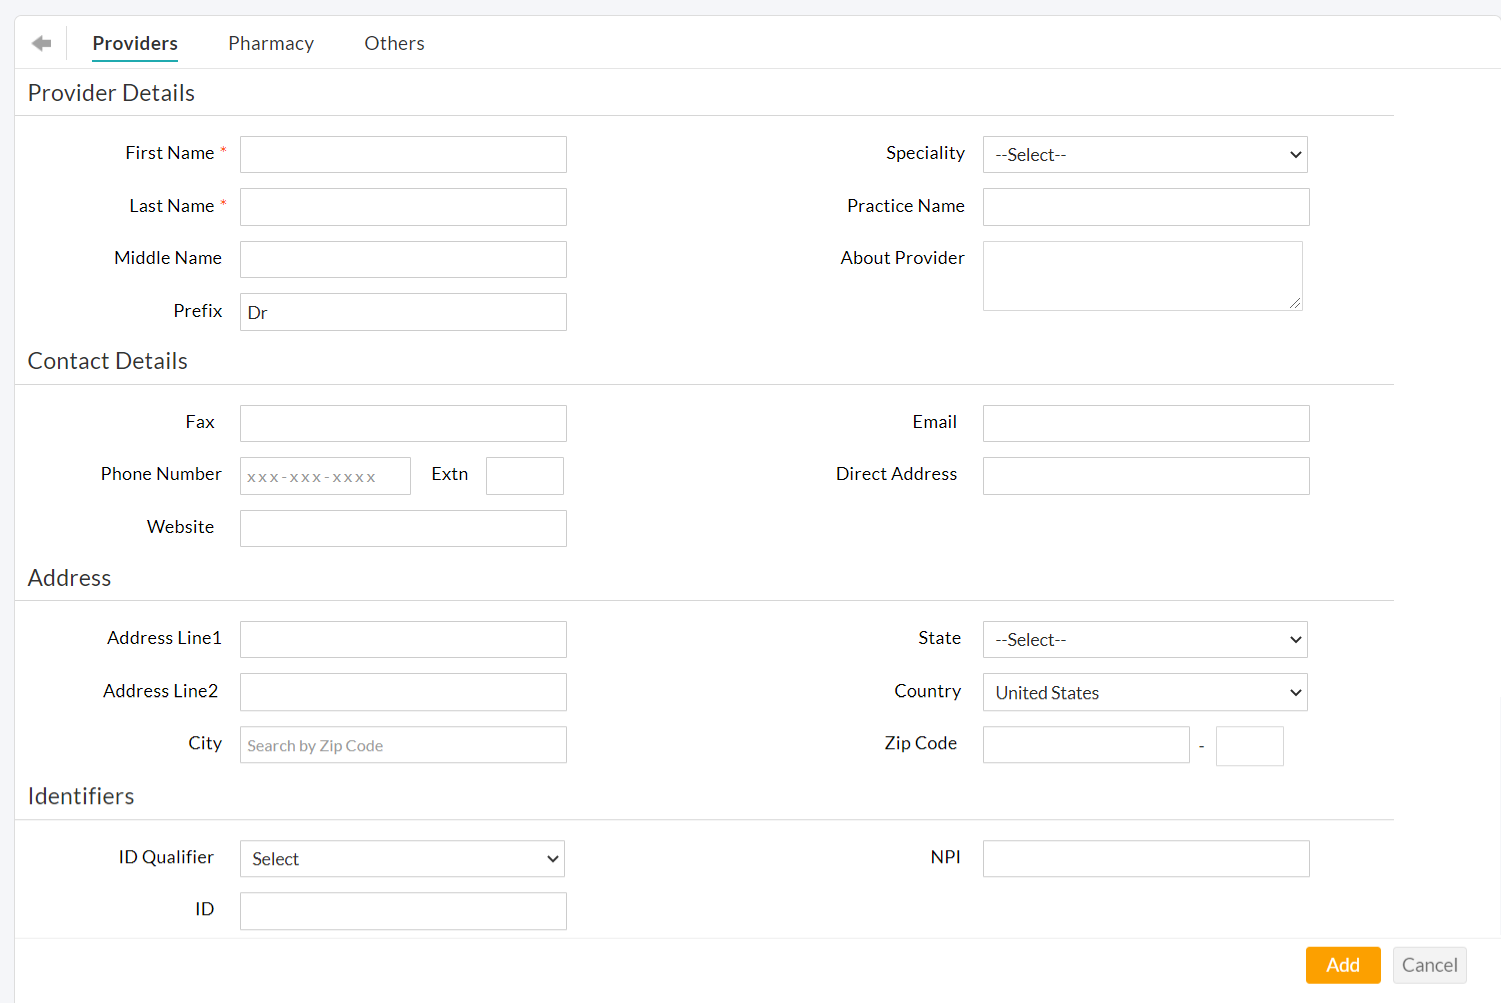Open the ID Qualifier select menu

(401, 858)
